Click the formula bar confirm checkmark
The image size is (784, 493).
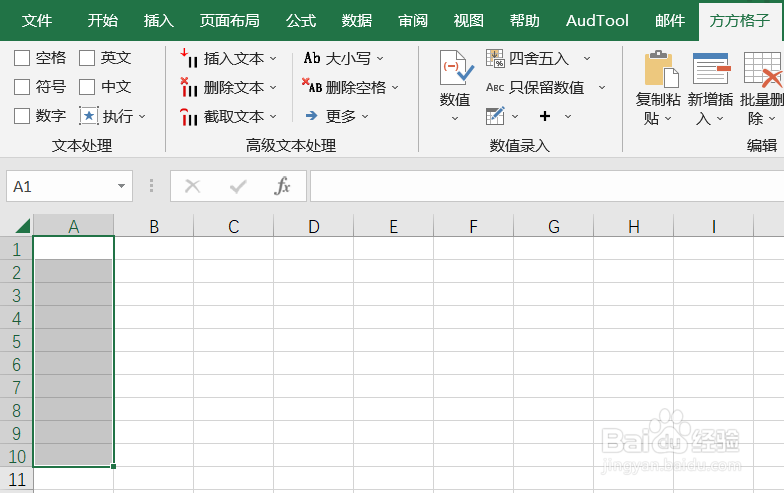click(x=238, y=186)
